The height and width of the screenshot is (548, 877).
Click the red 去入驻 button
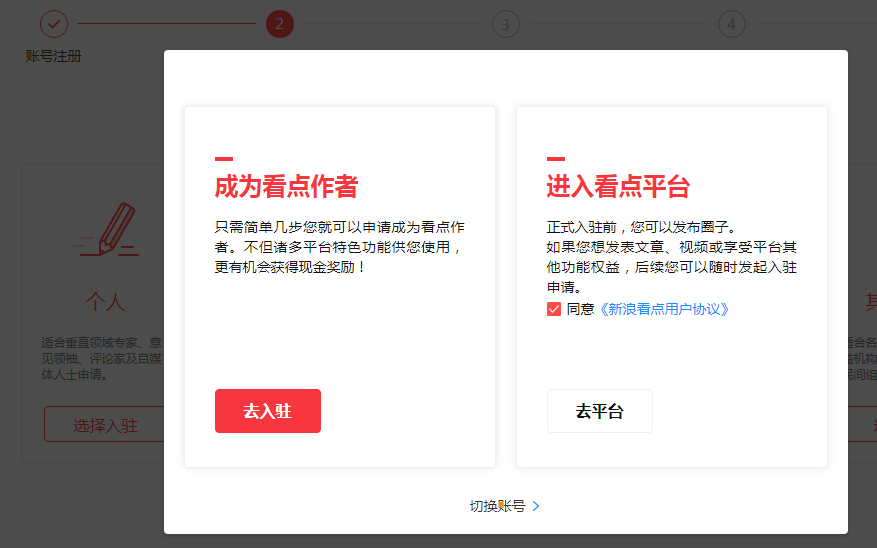coord(267,411)
